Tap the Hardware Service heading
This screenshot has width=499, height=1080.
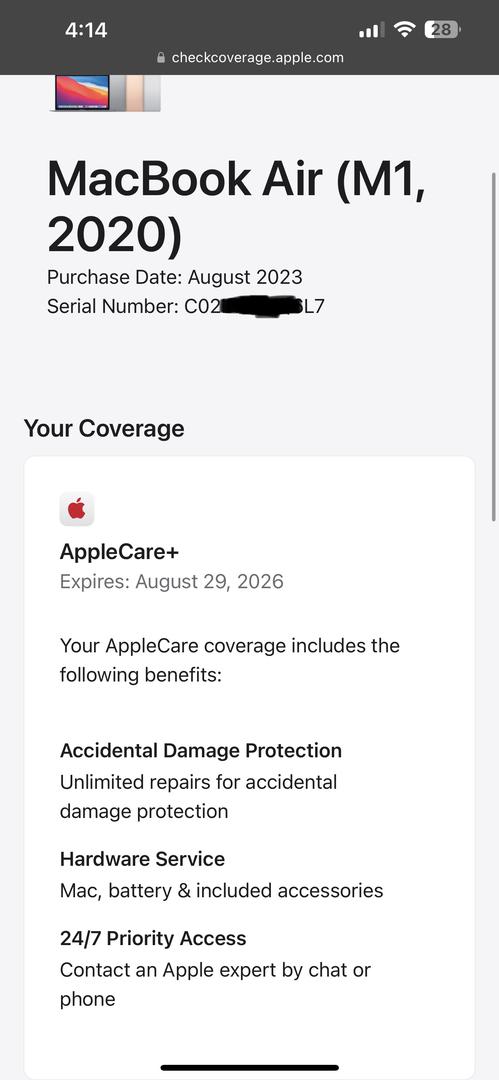(142, 859)
